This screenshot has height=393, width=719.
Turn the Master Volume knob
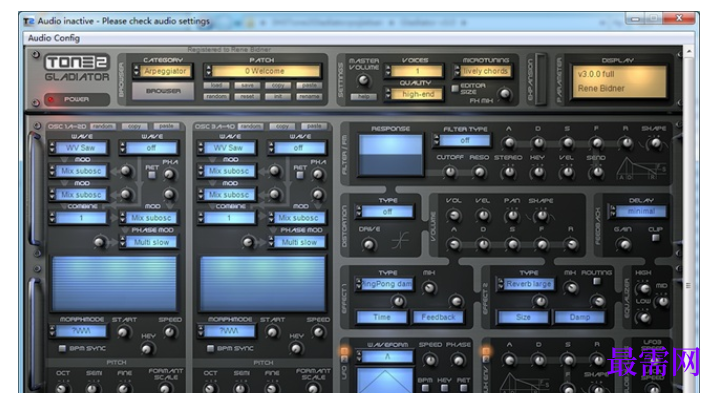363,81
